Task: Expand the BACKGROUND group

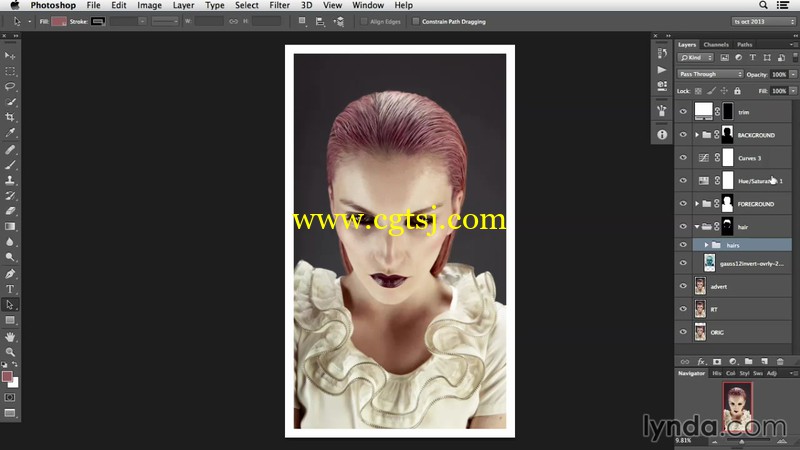Action: click(x=697, y=135)
